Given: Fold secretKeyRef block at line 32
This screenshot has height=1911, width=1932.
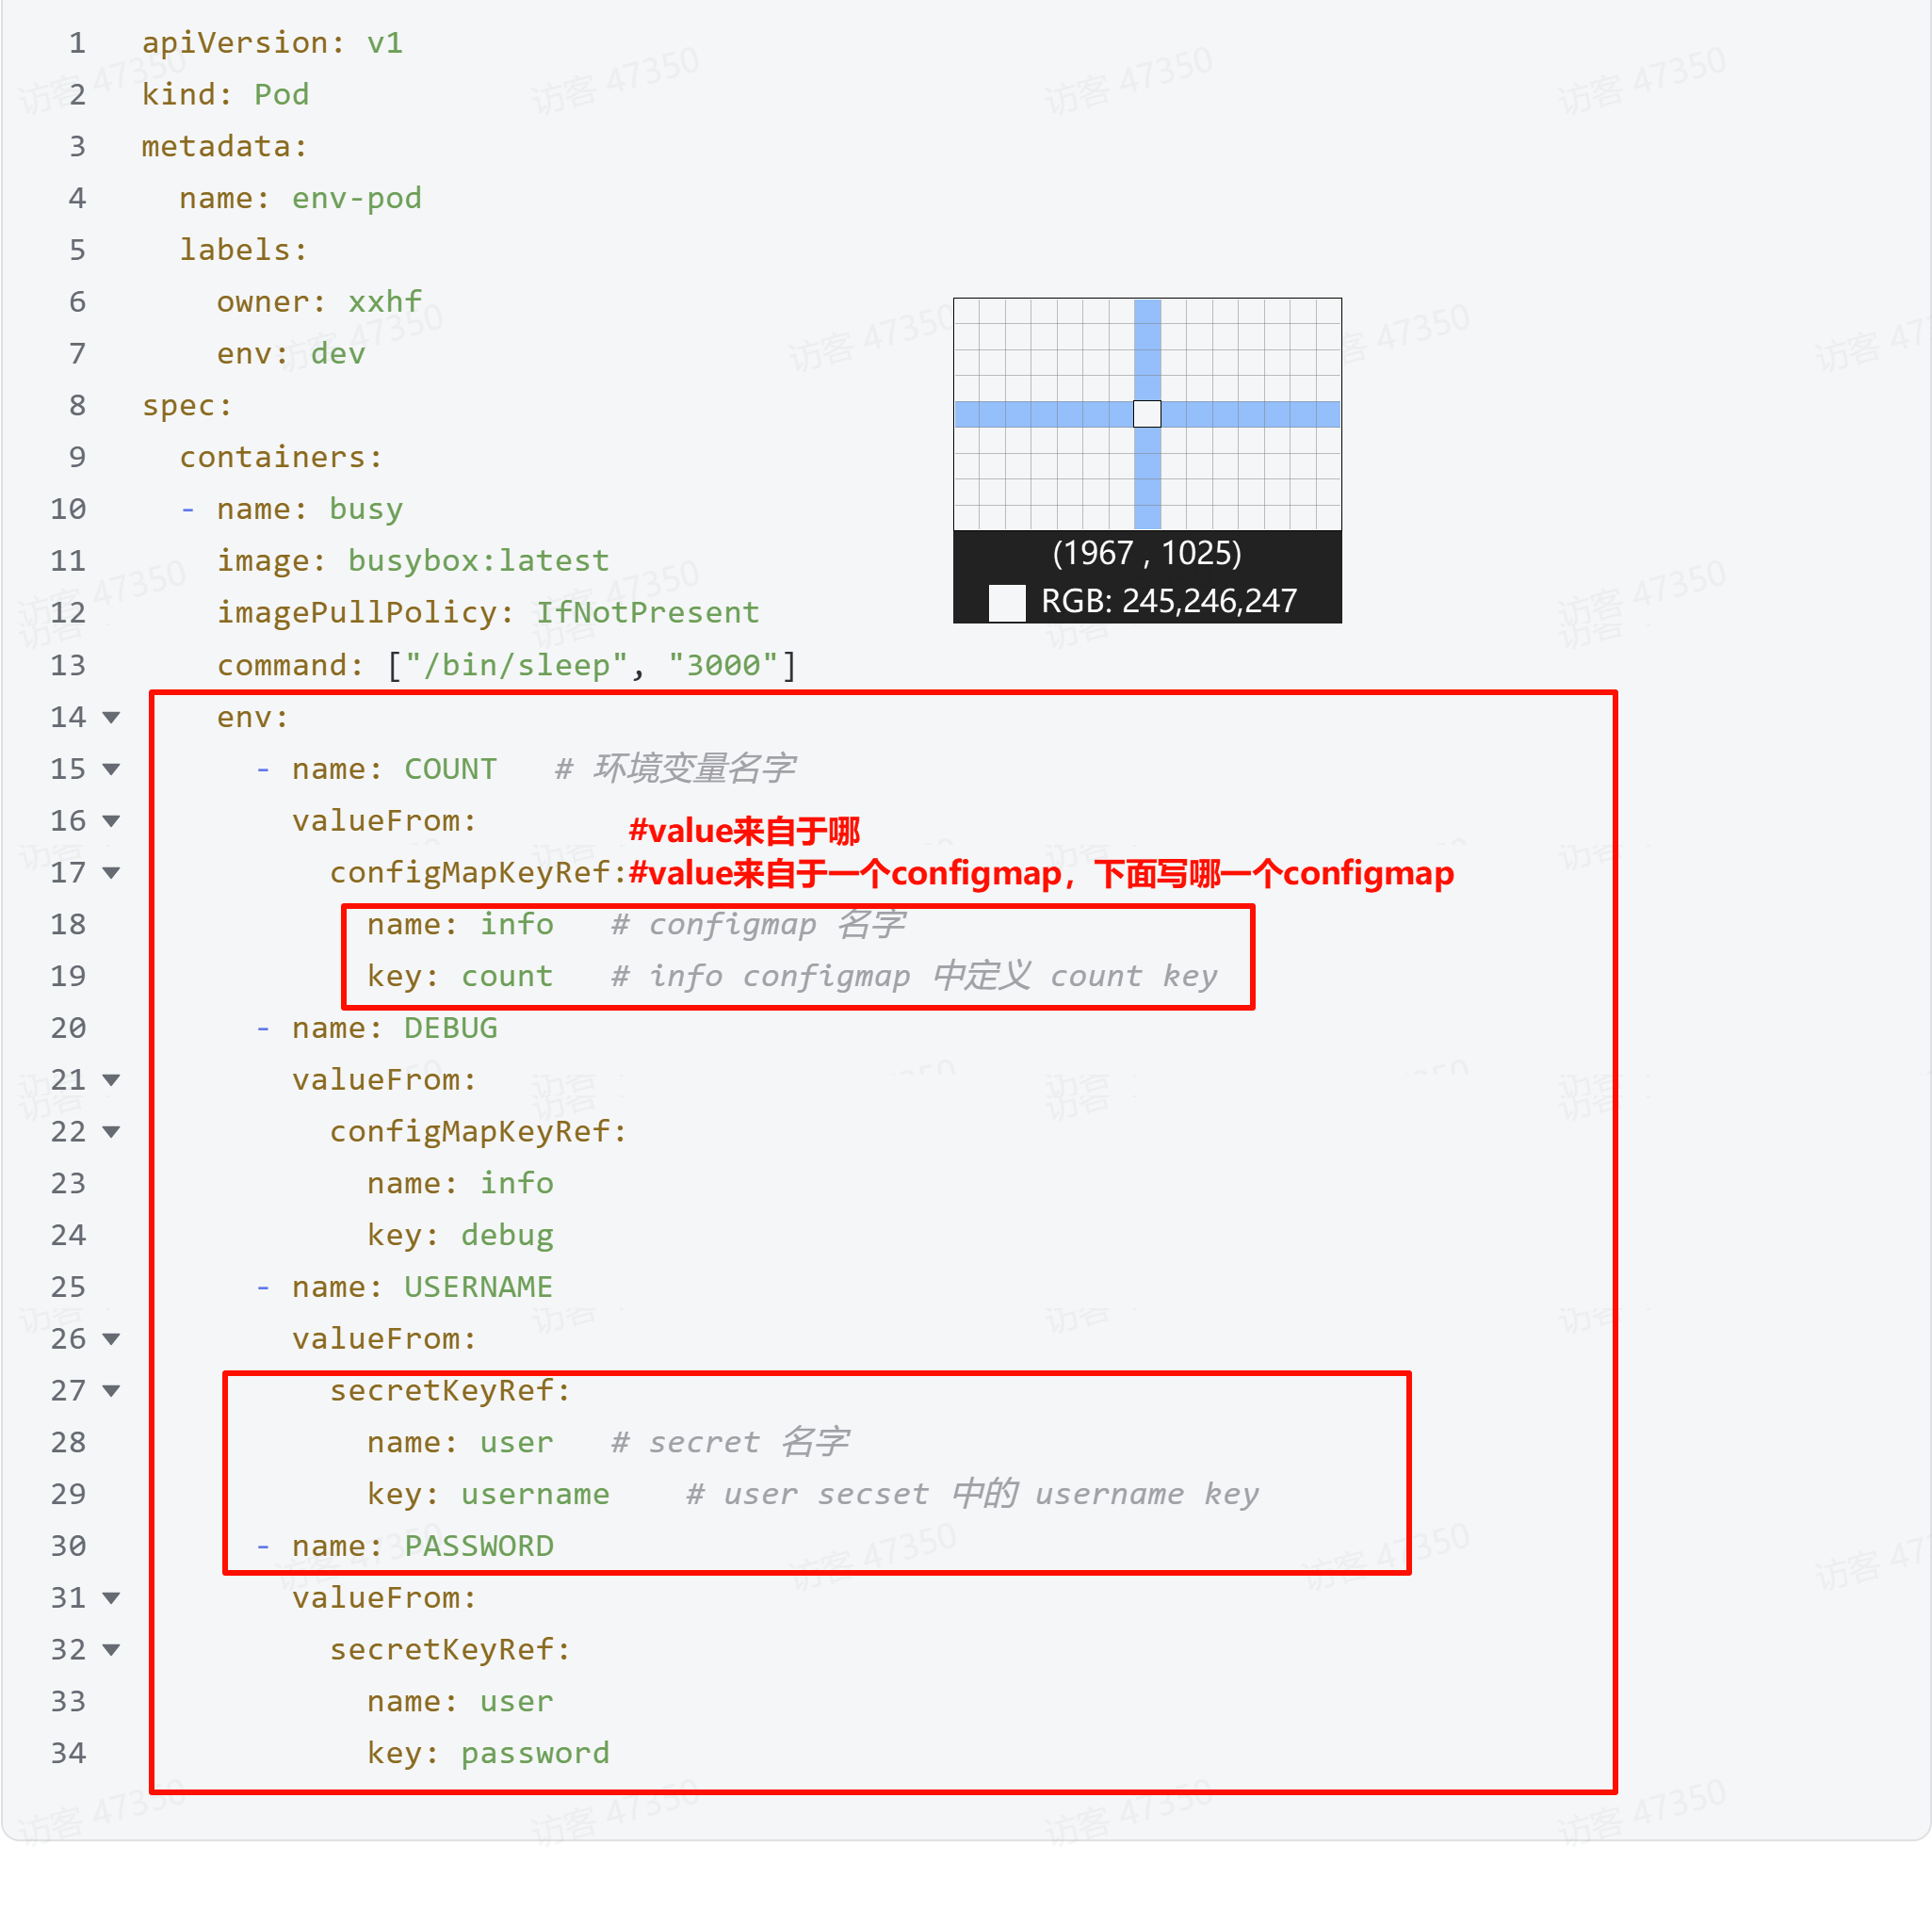Looking at the screenshot, I should [112, 1650].
